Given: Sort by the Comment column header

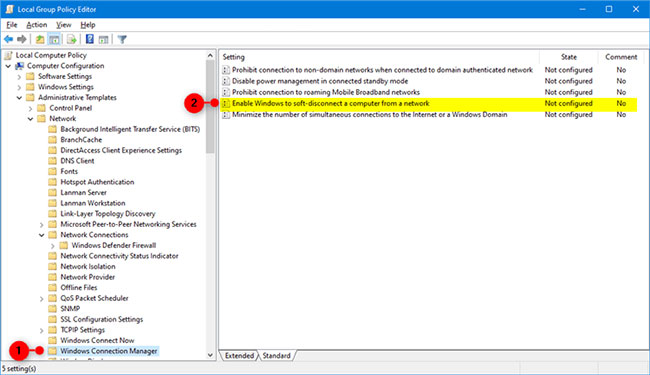Looking at the screenshot, I should pos(621,57).
